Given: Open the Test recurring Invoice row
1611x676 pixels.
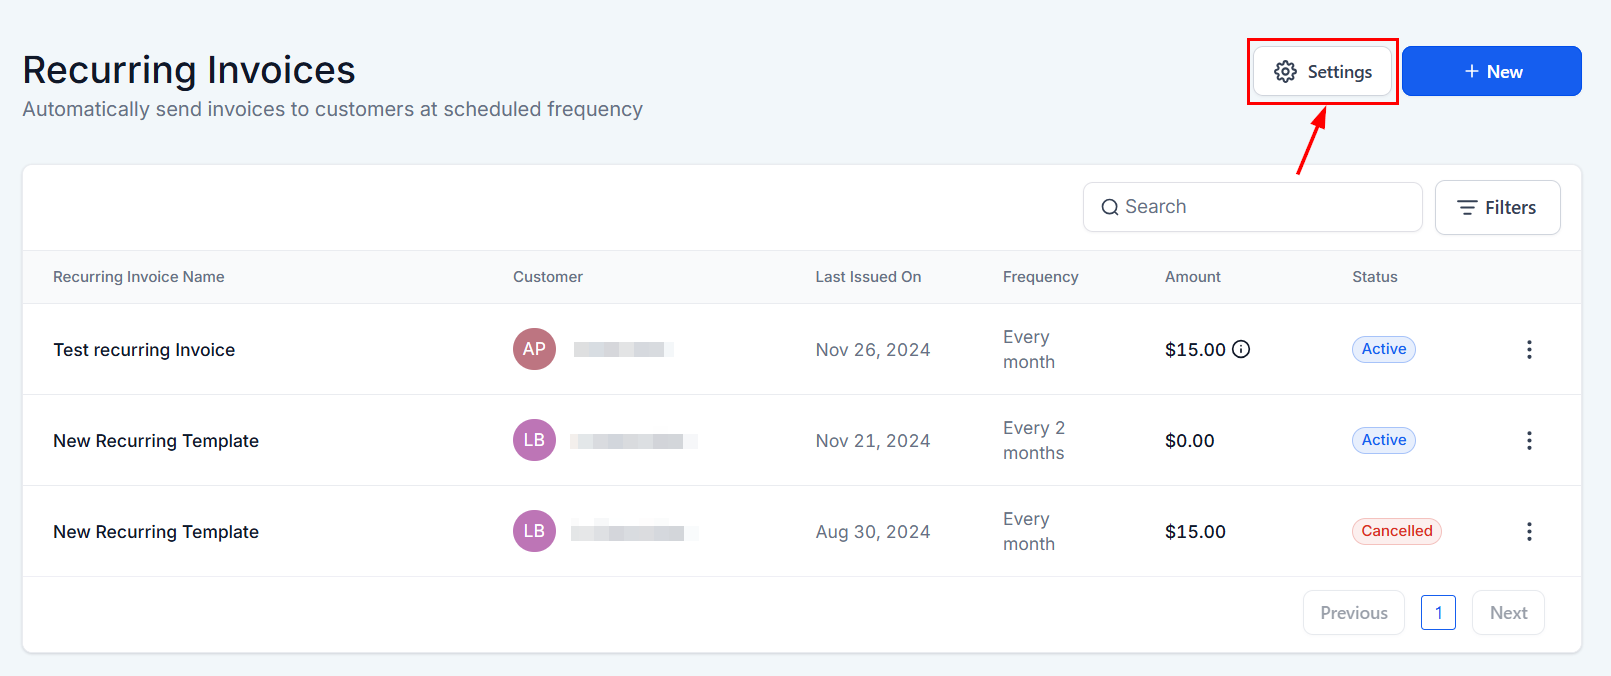Looking at the screenshot, I should point(144,350).
